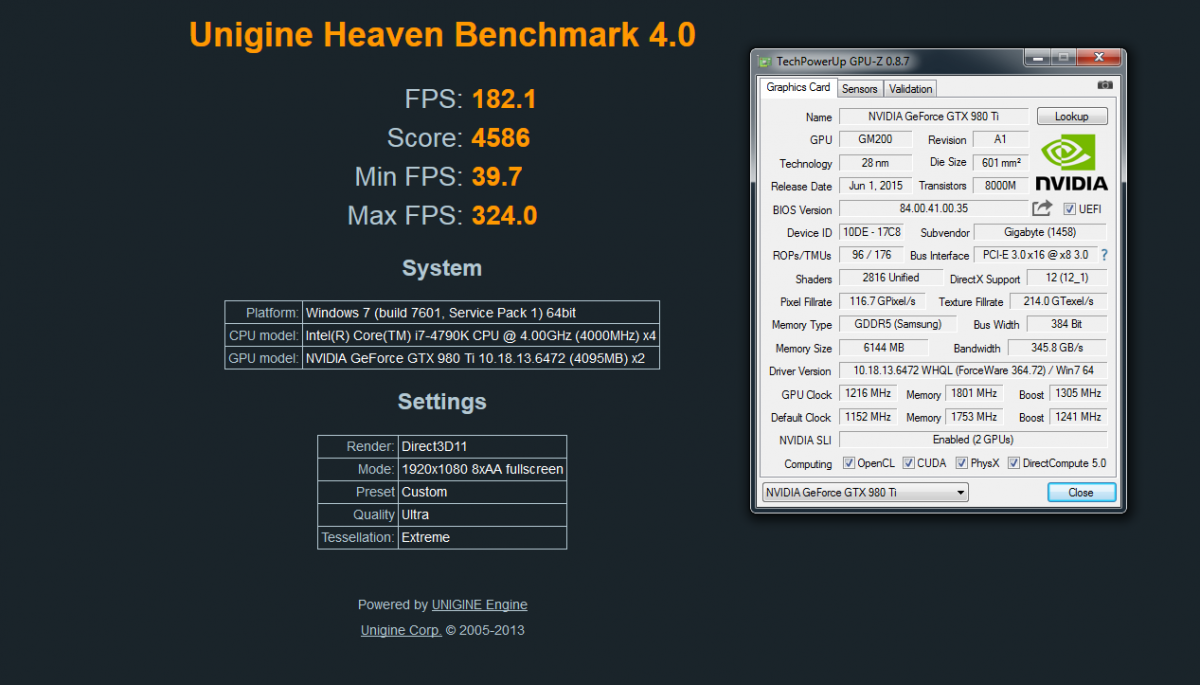Click the ROPs/TMUs field 96 / 176
This screenshot has width=1200, height=685.
[x=871, y=255]
